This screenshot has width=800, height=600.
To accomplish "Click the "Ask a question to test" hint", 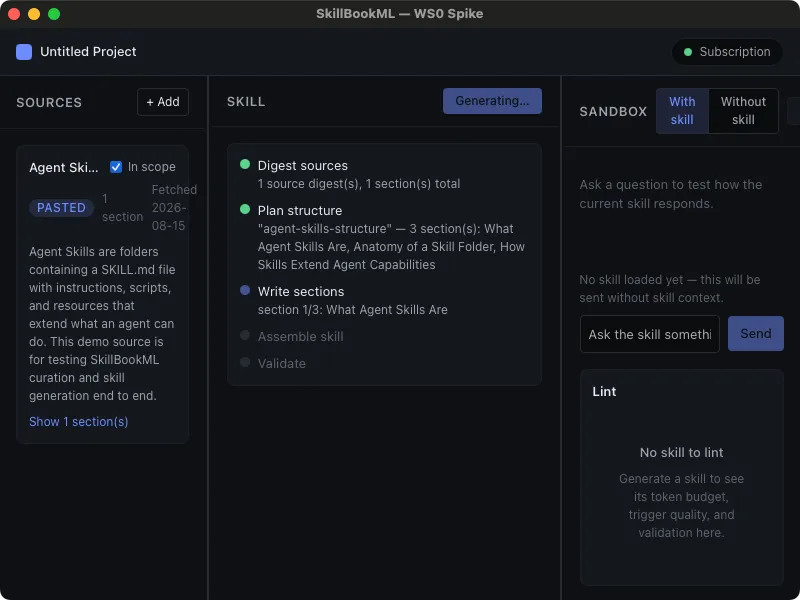I will (x=671, y=194).
